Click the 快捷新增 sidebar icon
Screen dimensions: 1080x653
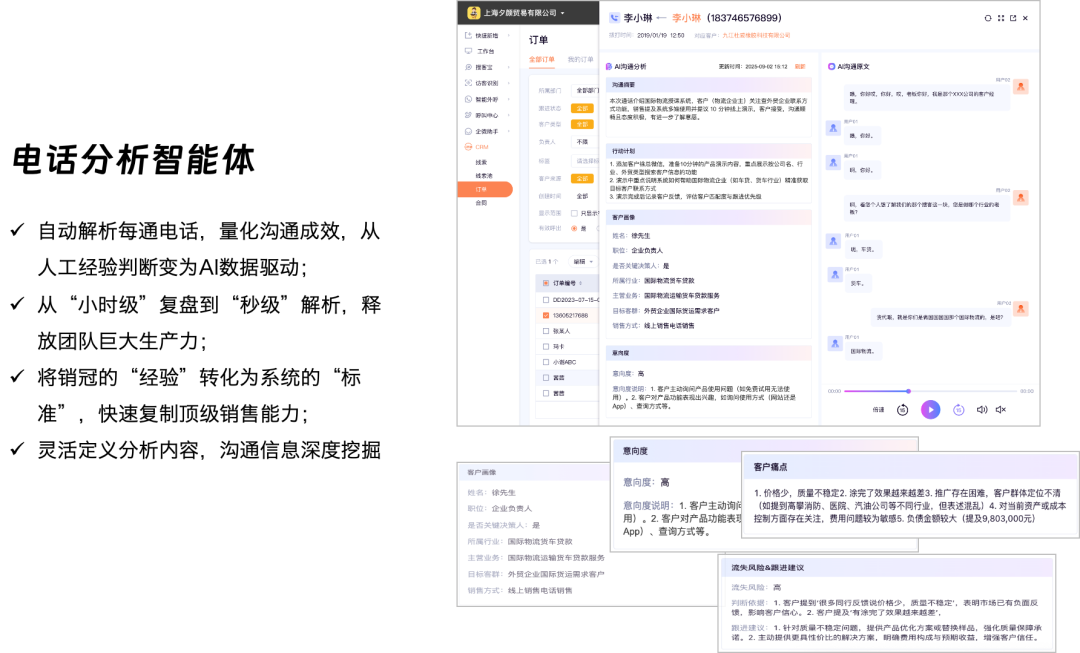(468, 35)
